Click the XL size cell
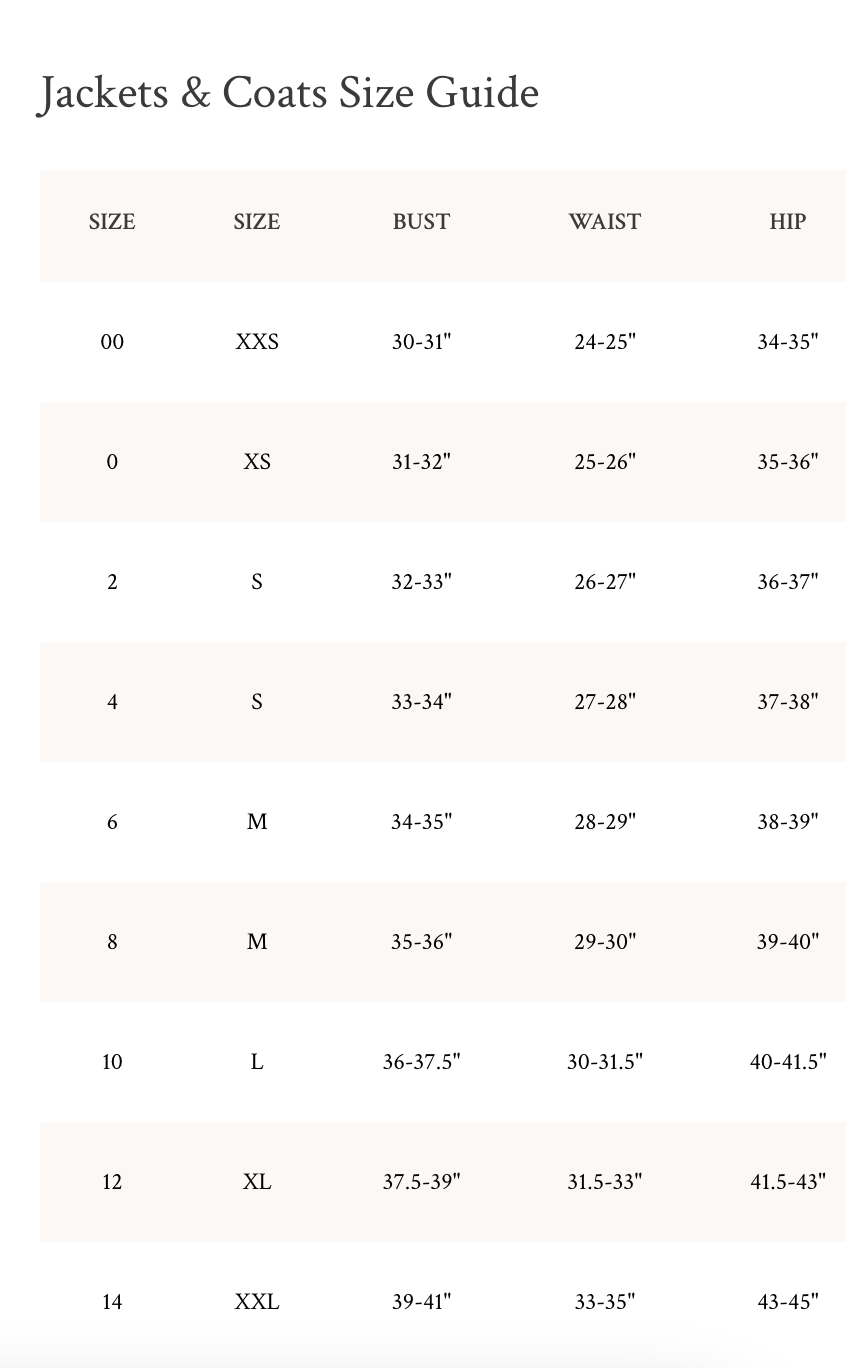The width and height of the screenshot is (846, 1368). point(257,1182)
